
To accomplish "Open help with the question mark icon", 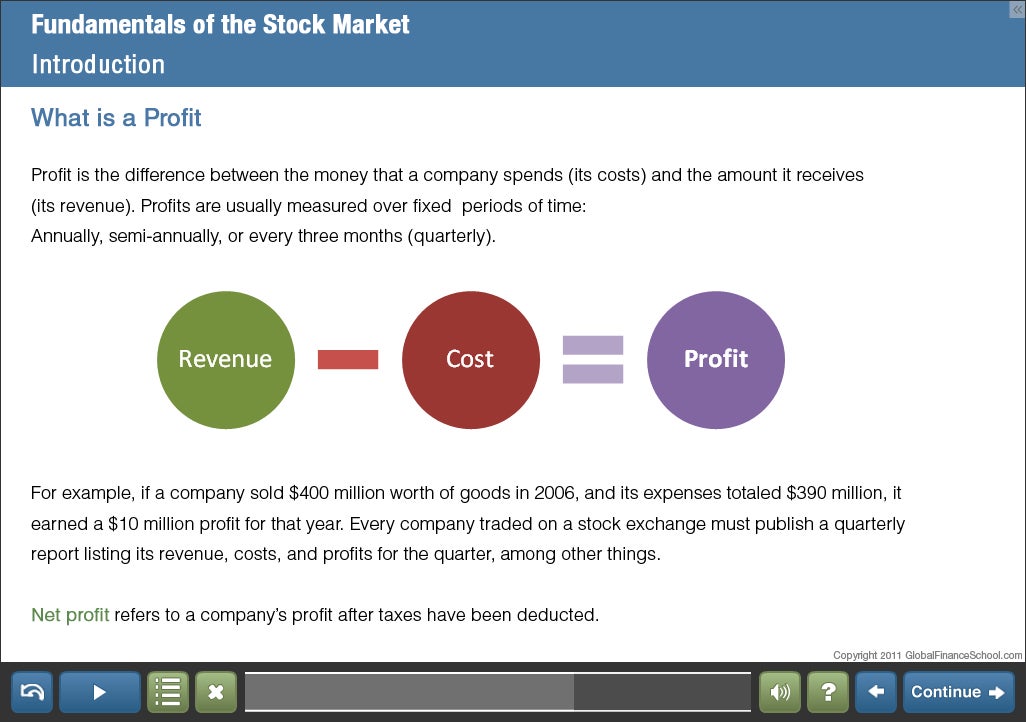I will (828, 692).
